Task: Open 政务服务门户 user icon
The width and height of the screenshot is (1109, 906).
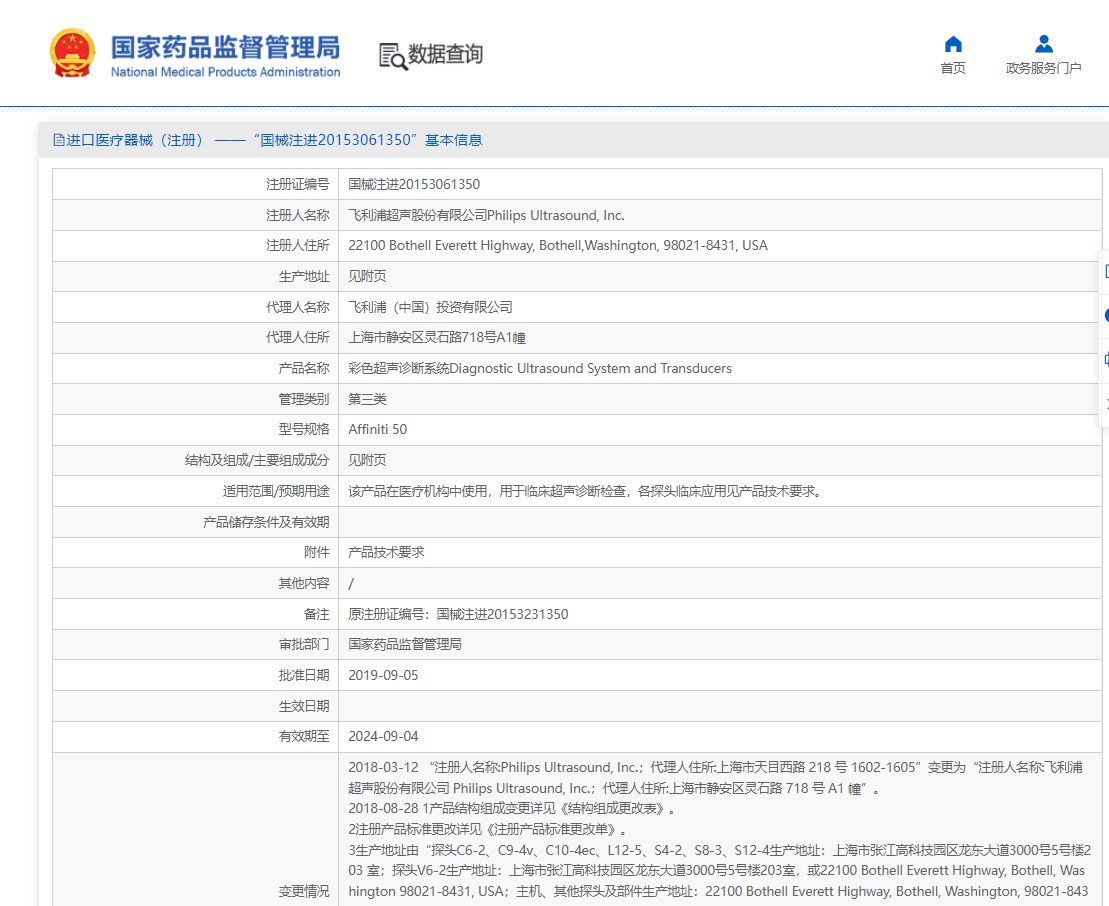Action: tap(1043, 44)
